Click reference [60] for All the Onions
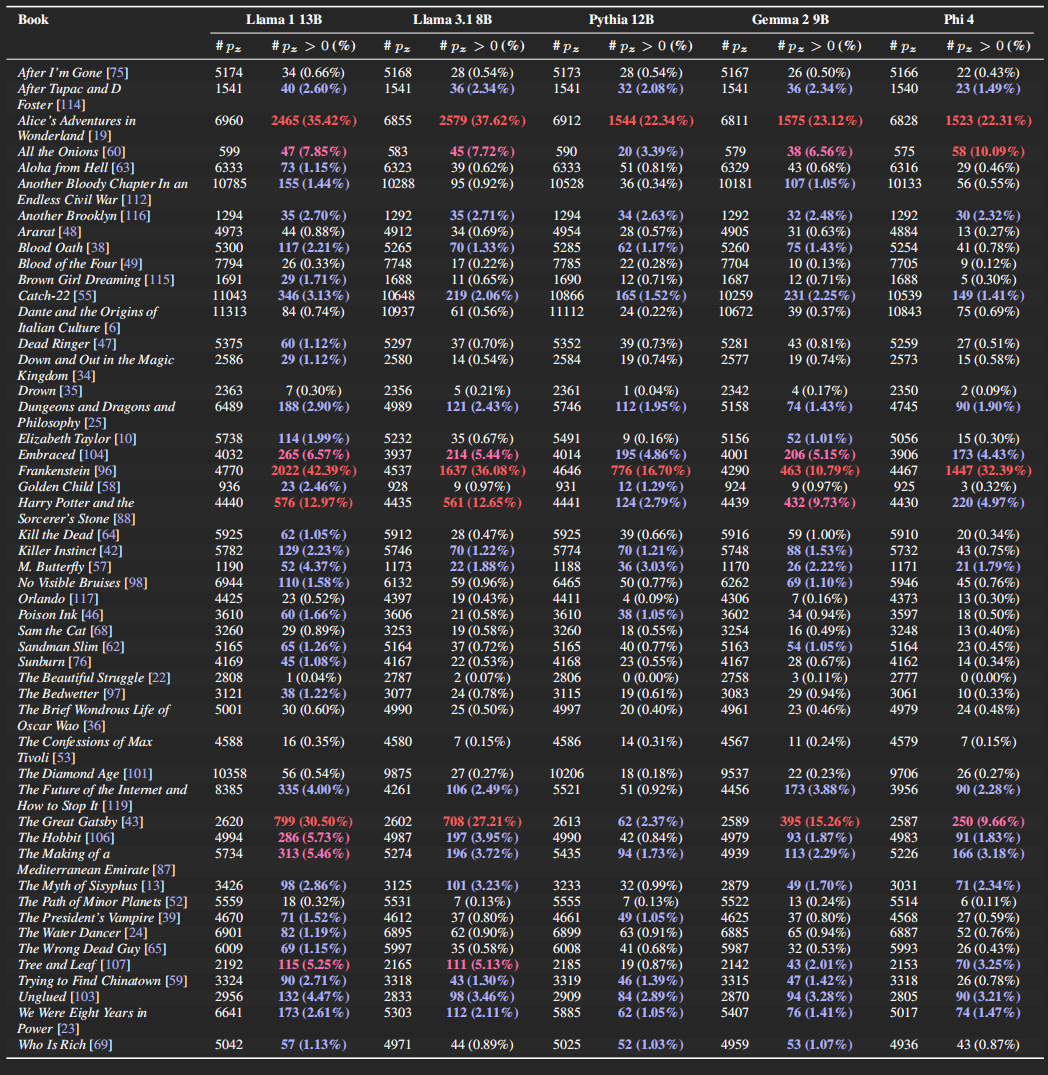This screenshot has width=1048, height=1075. coord(114,152)
